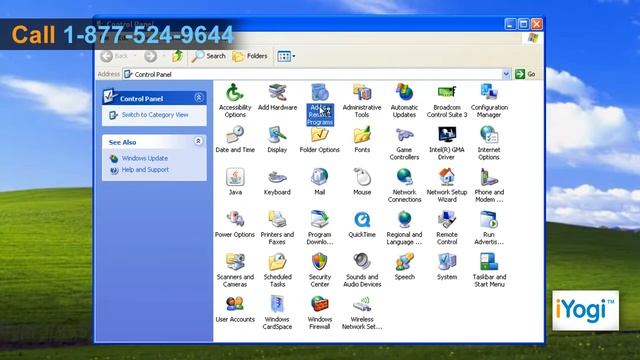640x360 pixels.
Task: Toggle the Folders toolbar button
Action: click(x=250, y=56)
